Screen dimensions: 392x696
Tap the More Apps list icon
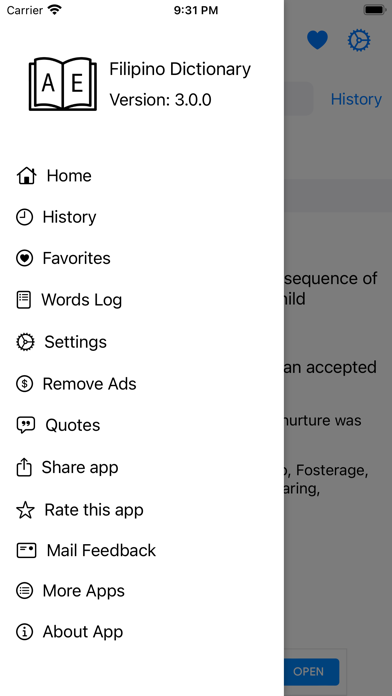coord(24,591)
